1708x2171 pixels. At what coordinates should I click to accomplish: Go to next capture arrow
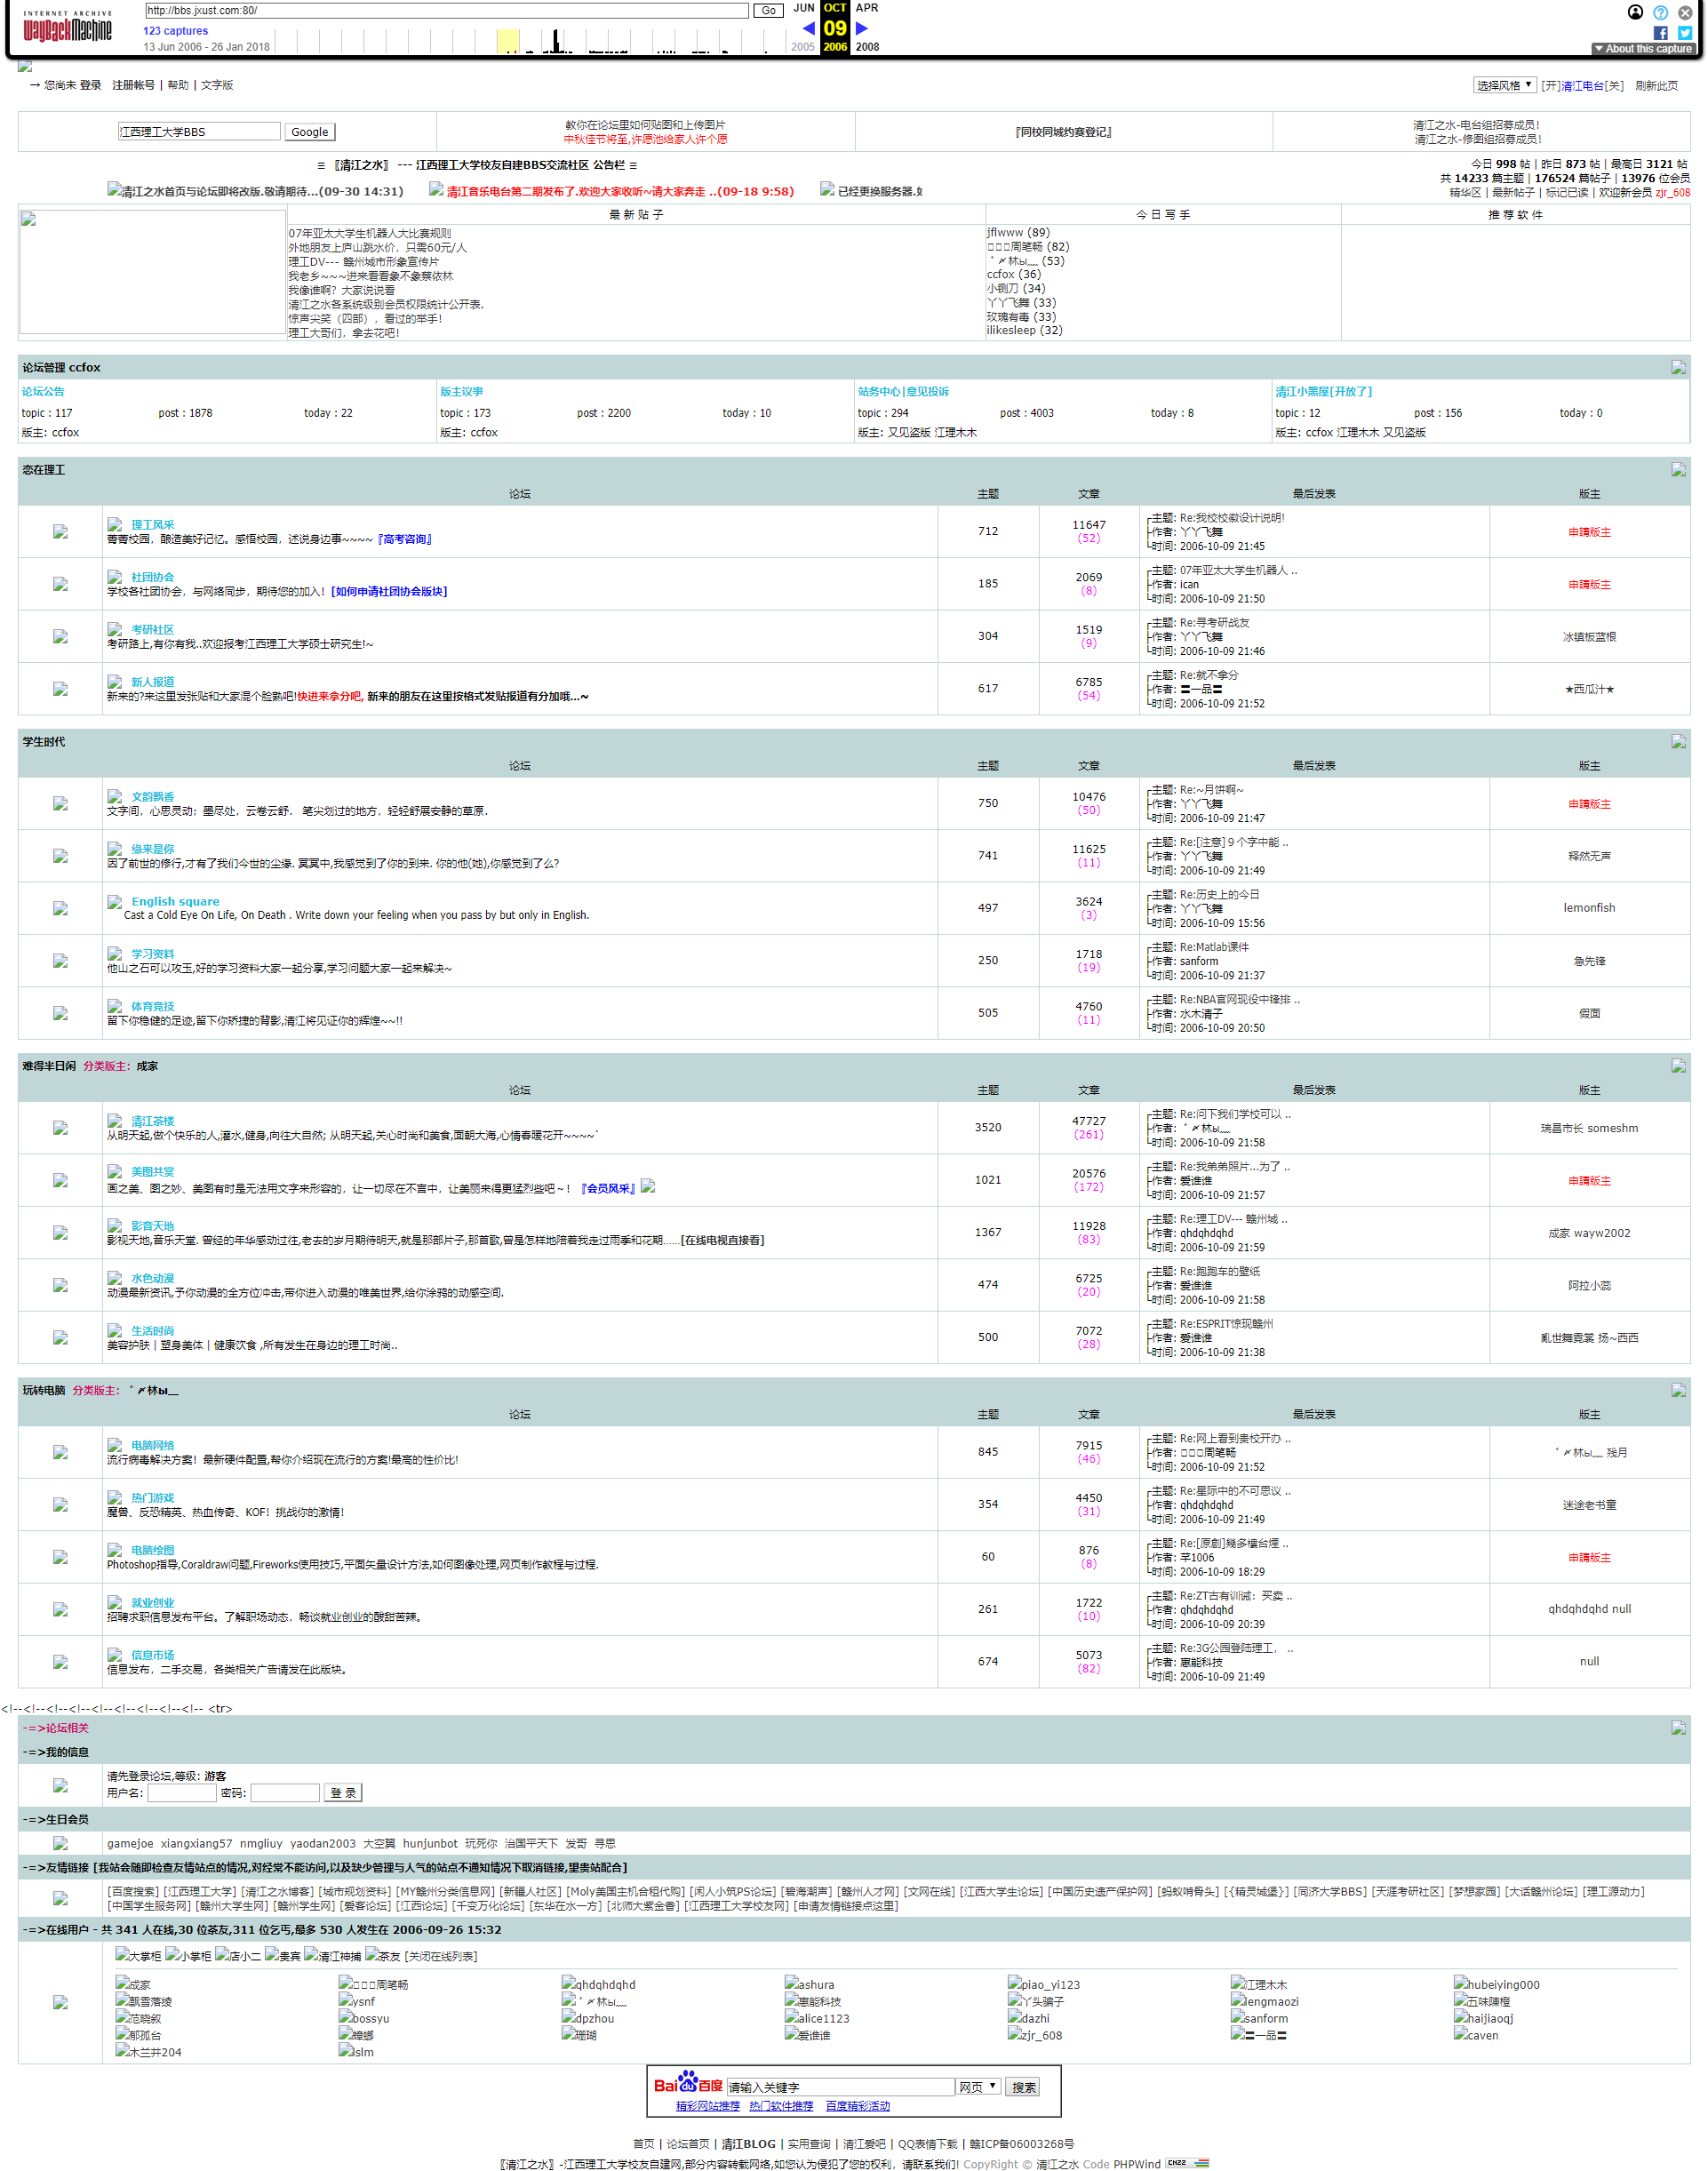(x=862, y=28)
